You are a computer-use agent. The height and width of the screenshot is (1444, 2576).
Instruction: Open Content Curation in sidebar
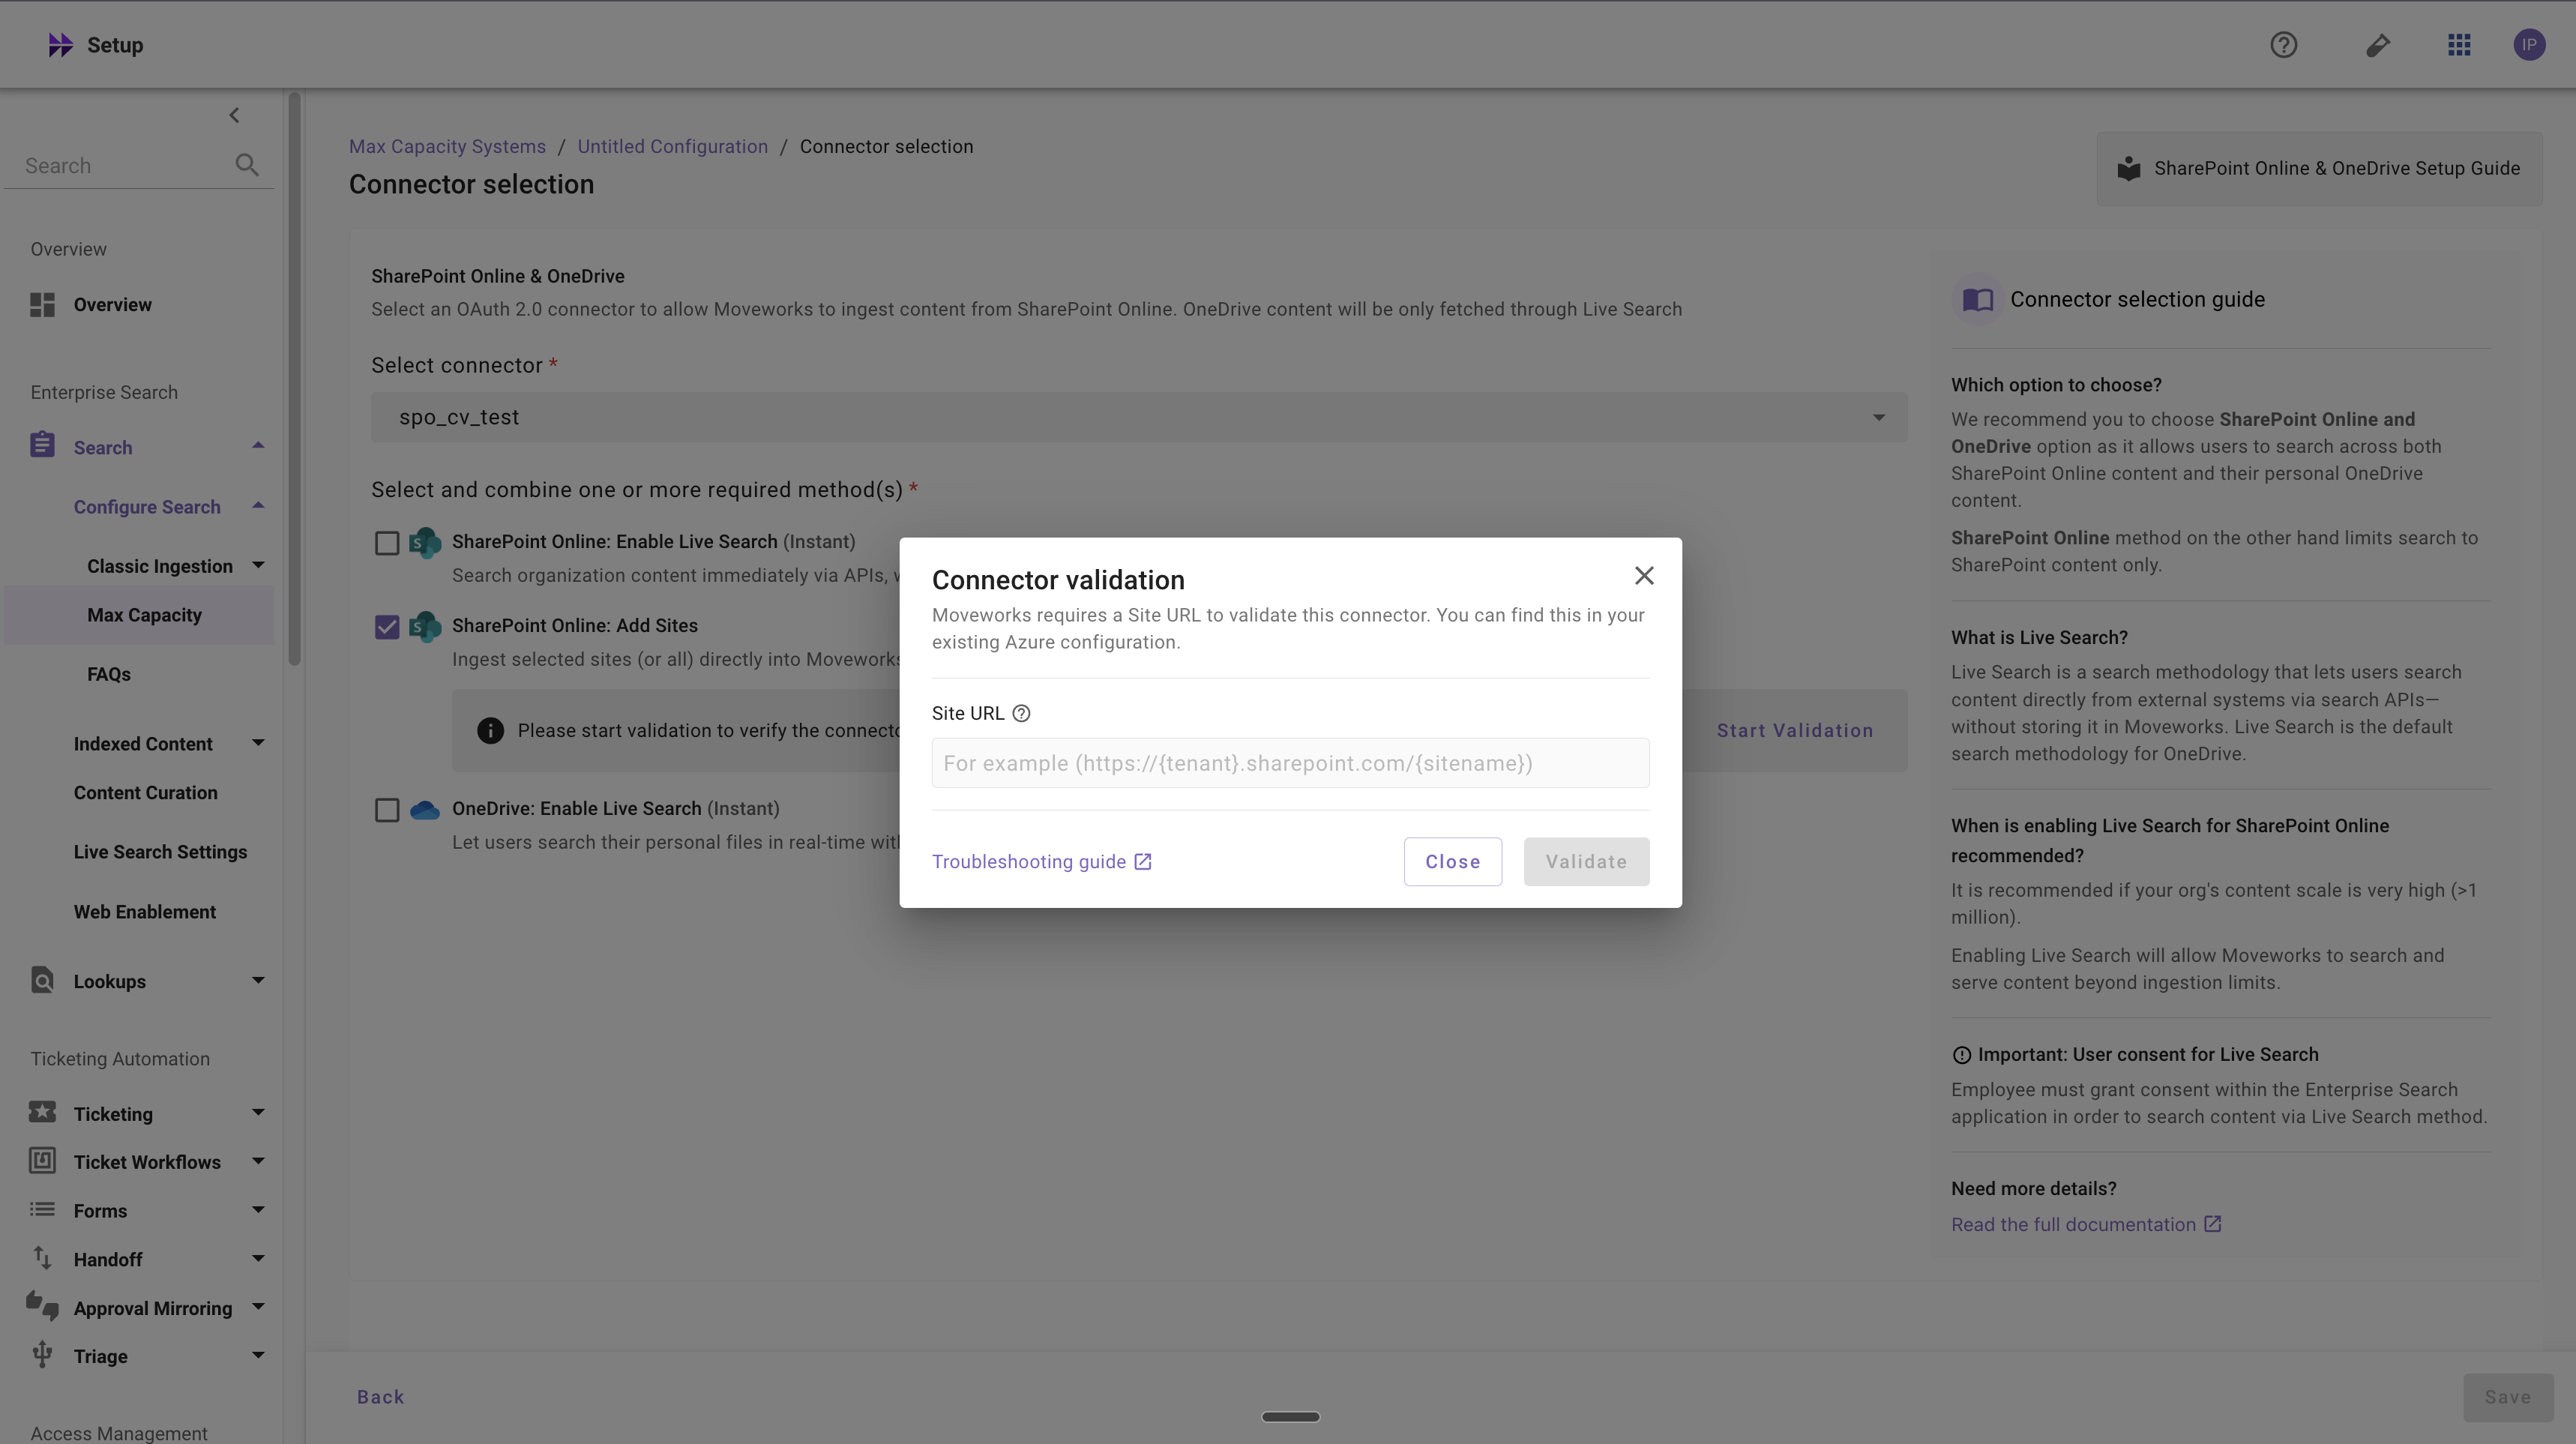tap(145, 793)
